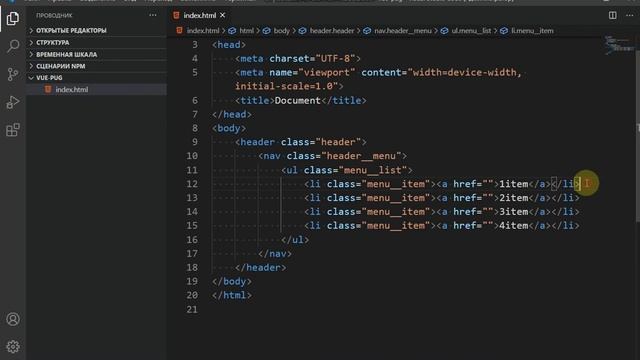Click closing </nav> tag on line 17

(275, 253)
